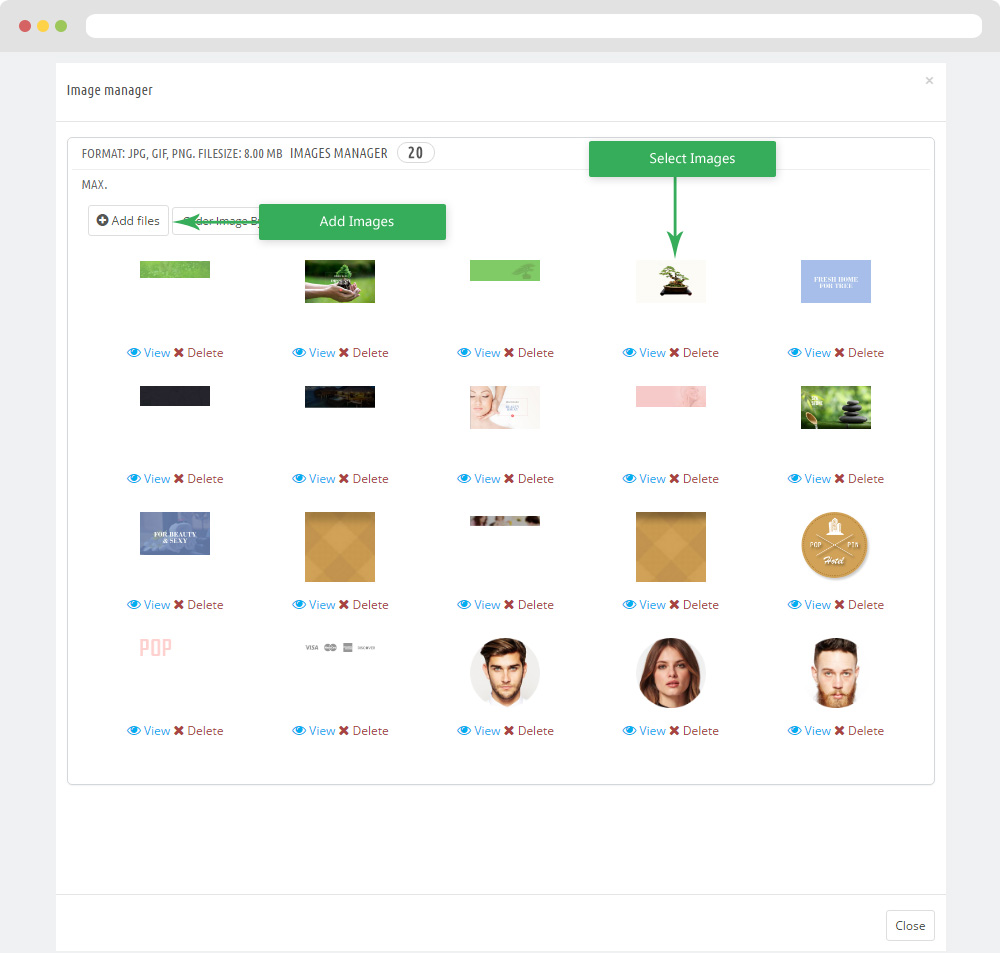Delete the bonsai tree image
The width and height of the screenshot is (1000, 953).
pyautogui.click(x=693, y=353)
